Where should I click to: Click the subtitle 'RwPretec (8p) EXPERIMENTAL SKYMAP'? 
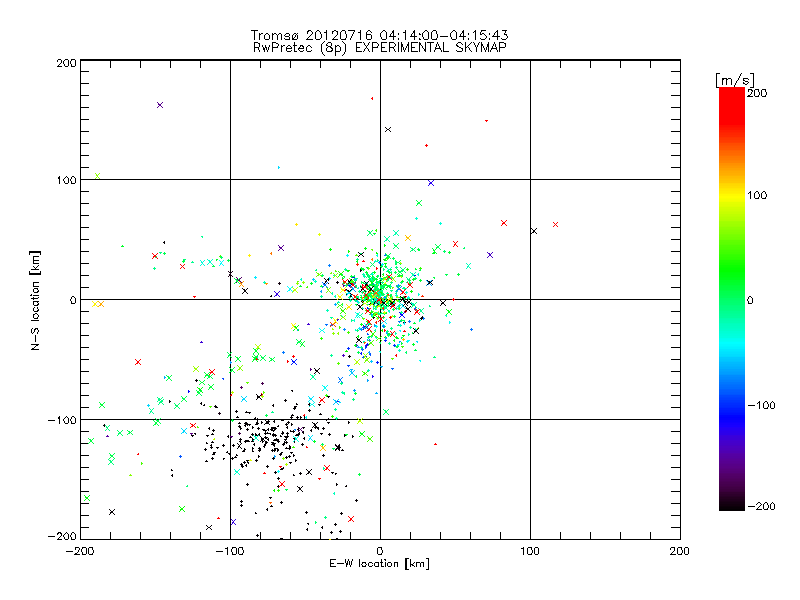380,48
